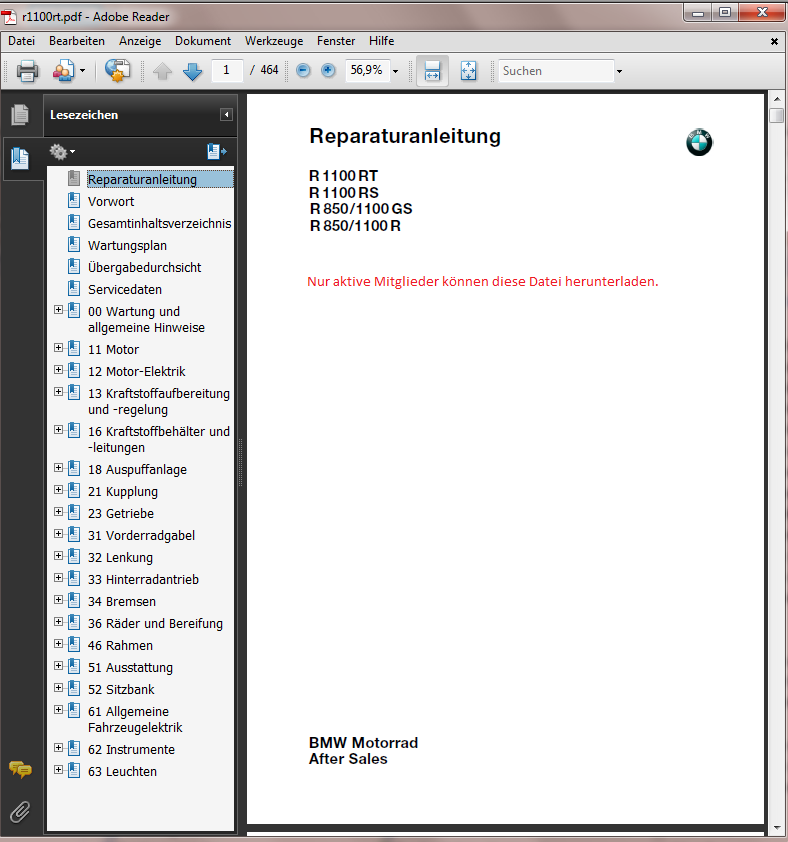
Task: Open the attachments paperclip icon
Action: [x=20, y=812]
